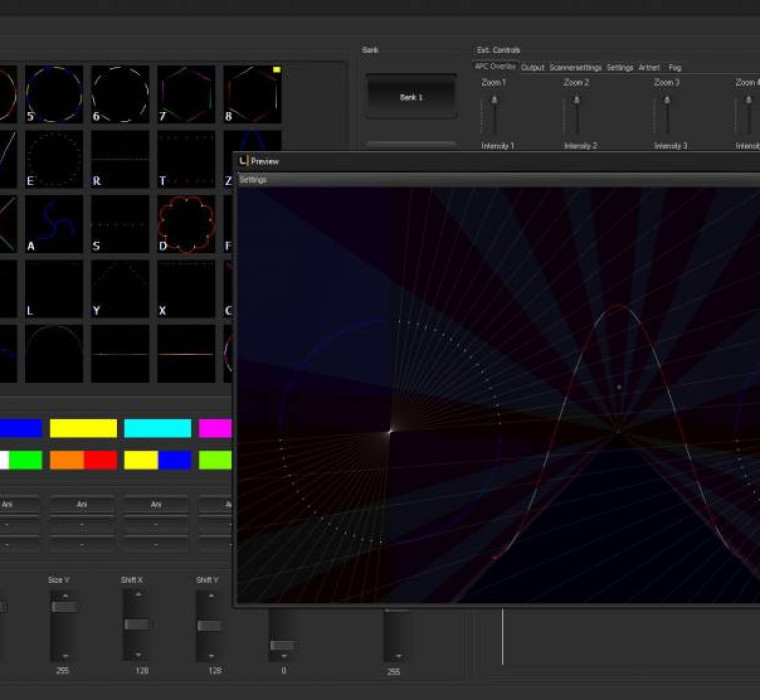The height and width of the screenshot is (700, 760).
Task: Pick the dotted circle pattern E
Action: pos(54,159)
